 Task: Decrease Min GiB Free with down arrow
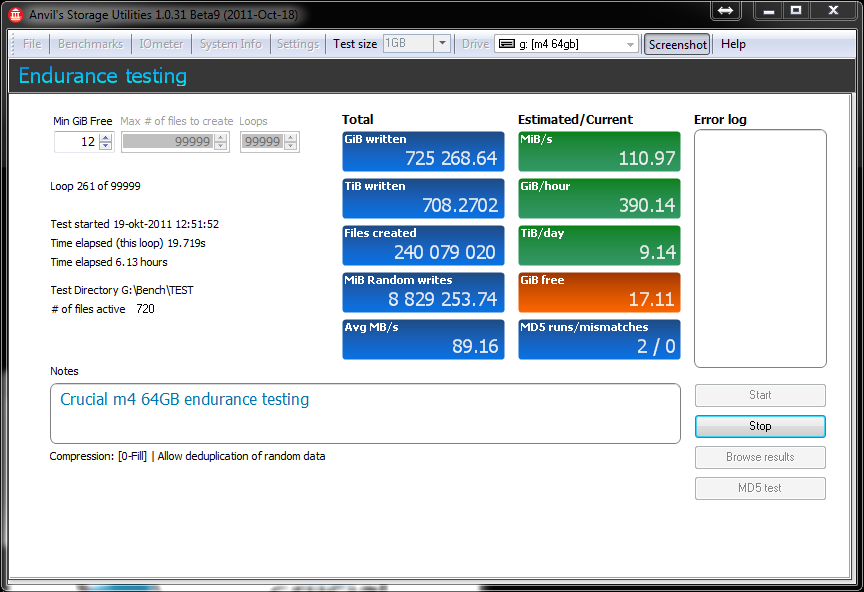click(106, 146)
